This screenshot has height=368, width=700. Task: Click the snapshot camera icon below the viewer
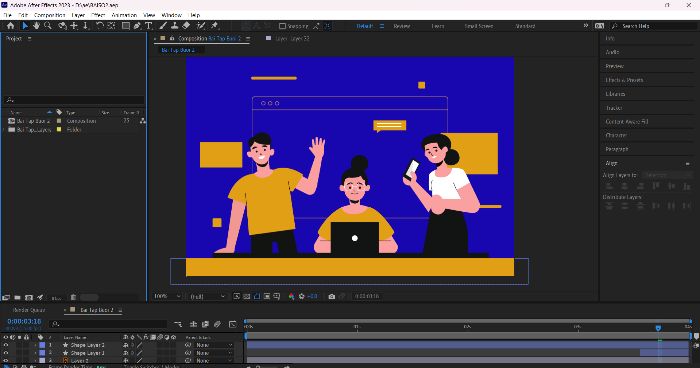331,296
